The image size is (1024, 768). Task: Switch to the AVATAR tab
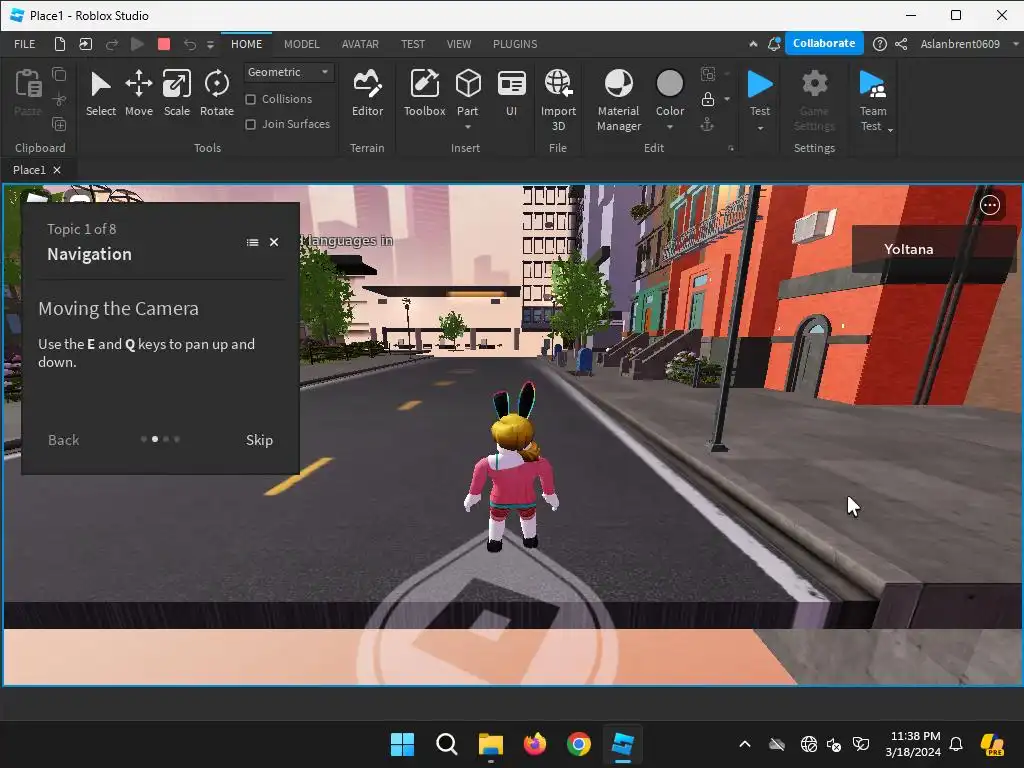coord(360,44)
